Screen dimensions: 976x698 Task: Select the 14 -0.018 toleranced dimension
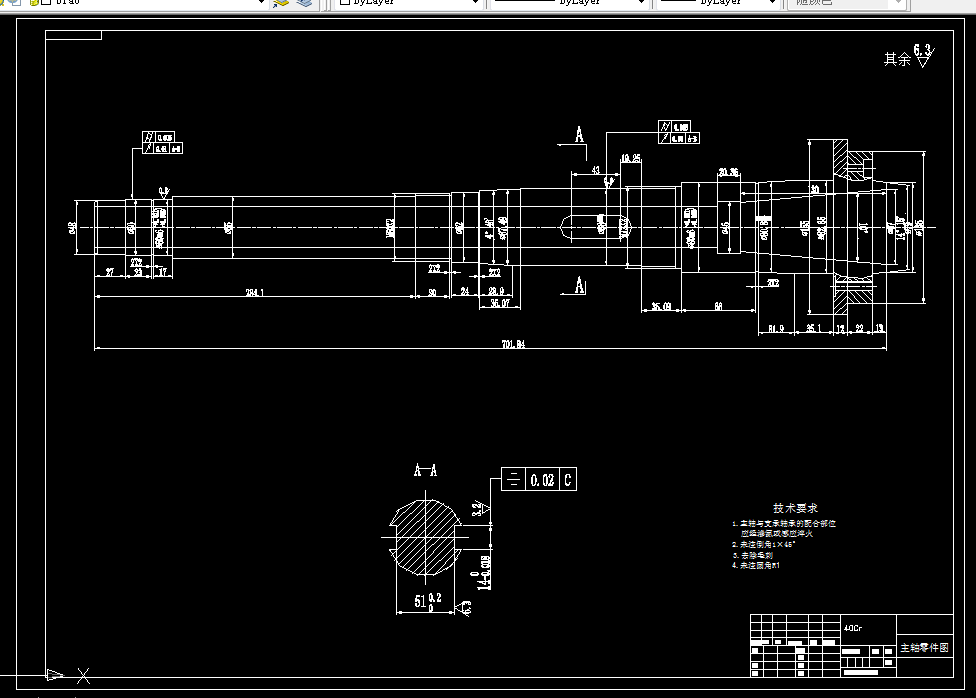tap(483, 572)
